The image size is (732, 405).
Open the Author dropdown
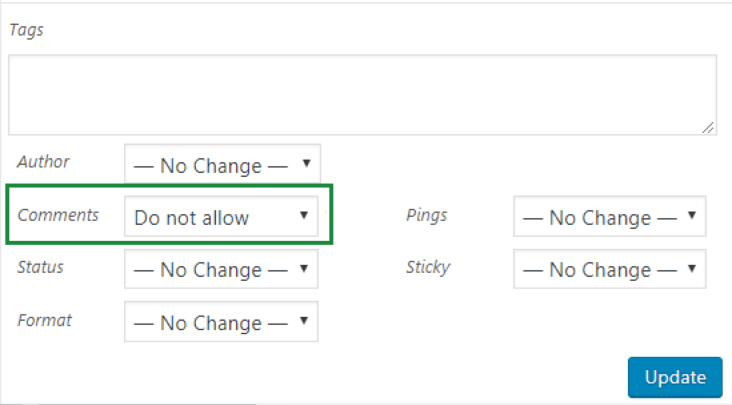(x=222, y=166)
